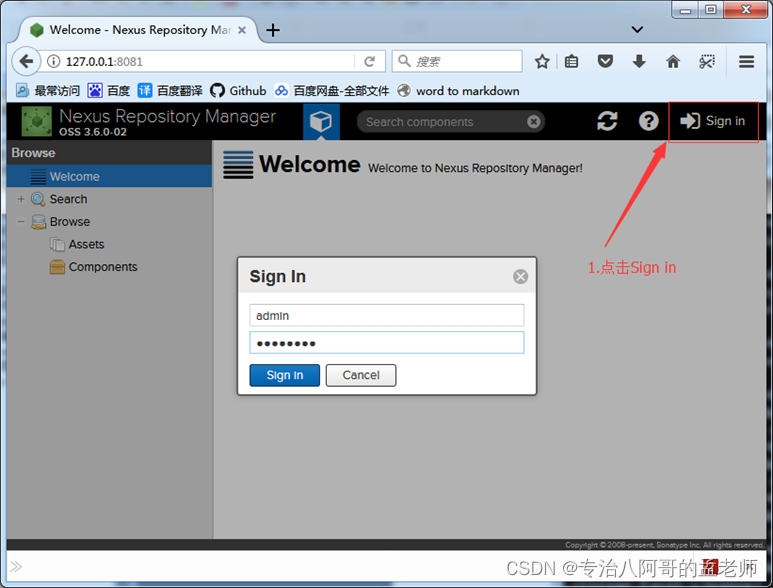Click the screenshot scissors icon
Viewport: 773px width, 588px height.
(x=707, y=62)
